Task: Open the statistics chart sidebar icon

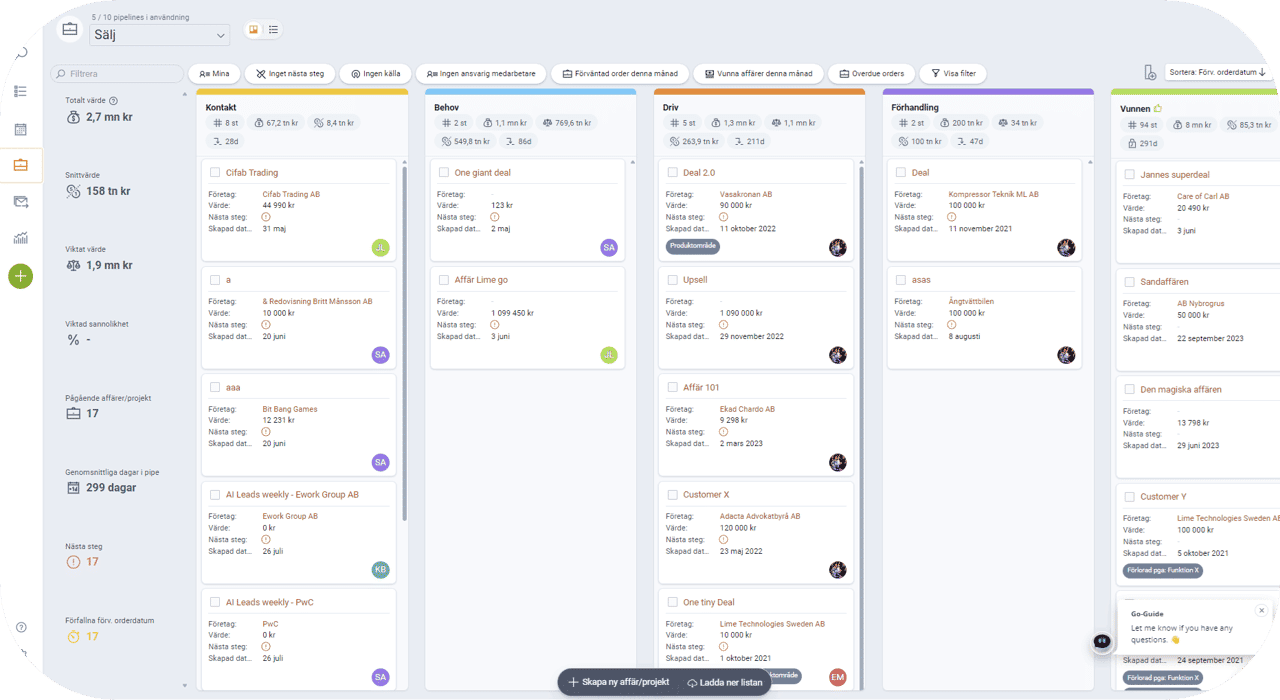Action: tap(20, 238)
